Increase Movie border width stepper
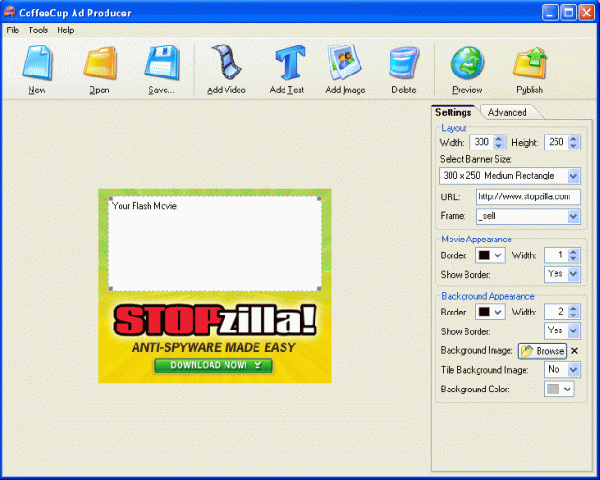This screenshot has width=600, height=480. pos(573,252)
